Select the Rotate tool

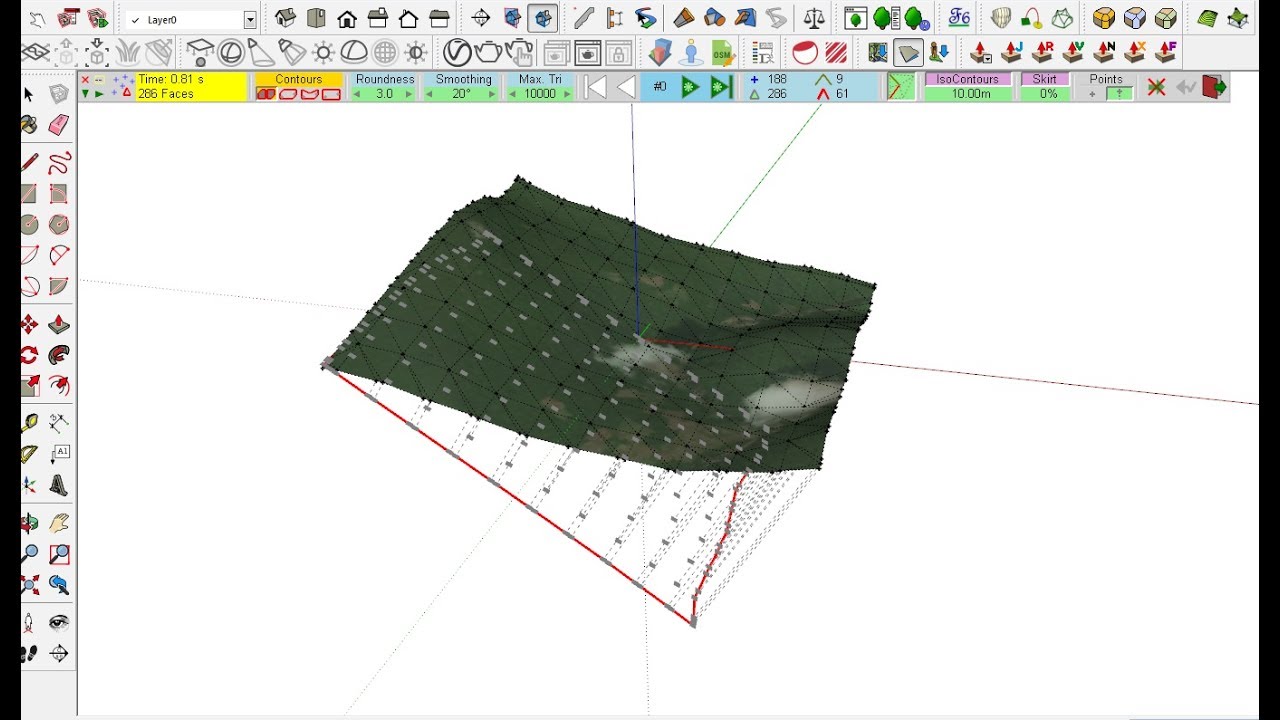[x=29, y=355]
